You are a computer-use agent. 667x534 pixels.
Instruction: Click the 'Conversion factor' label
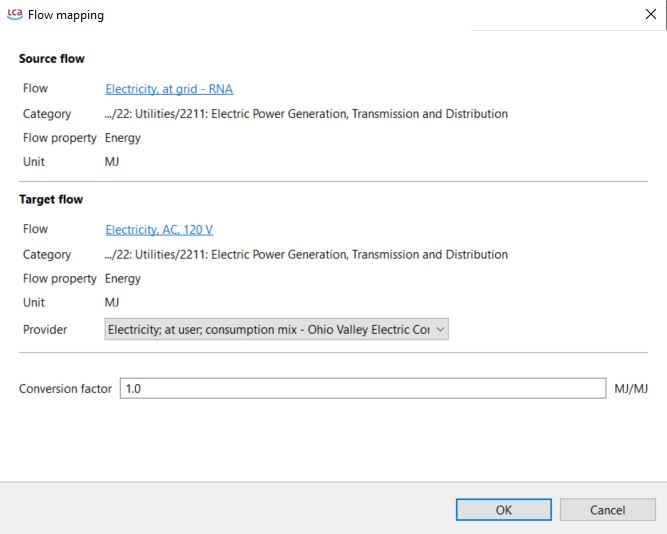[x=65, y=389]
